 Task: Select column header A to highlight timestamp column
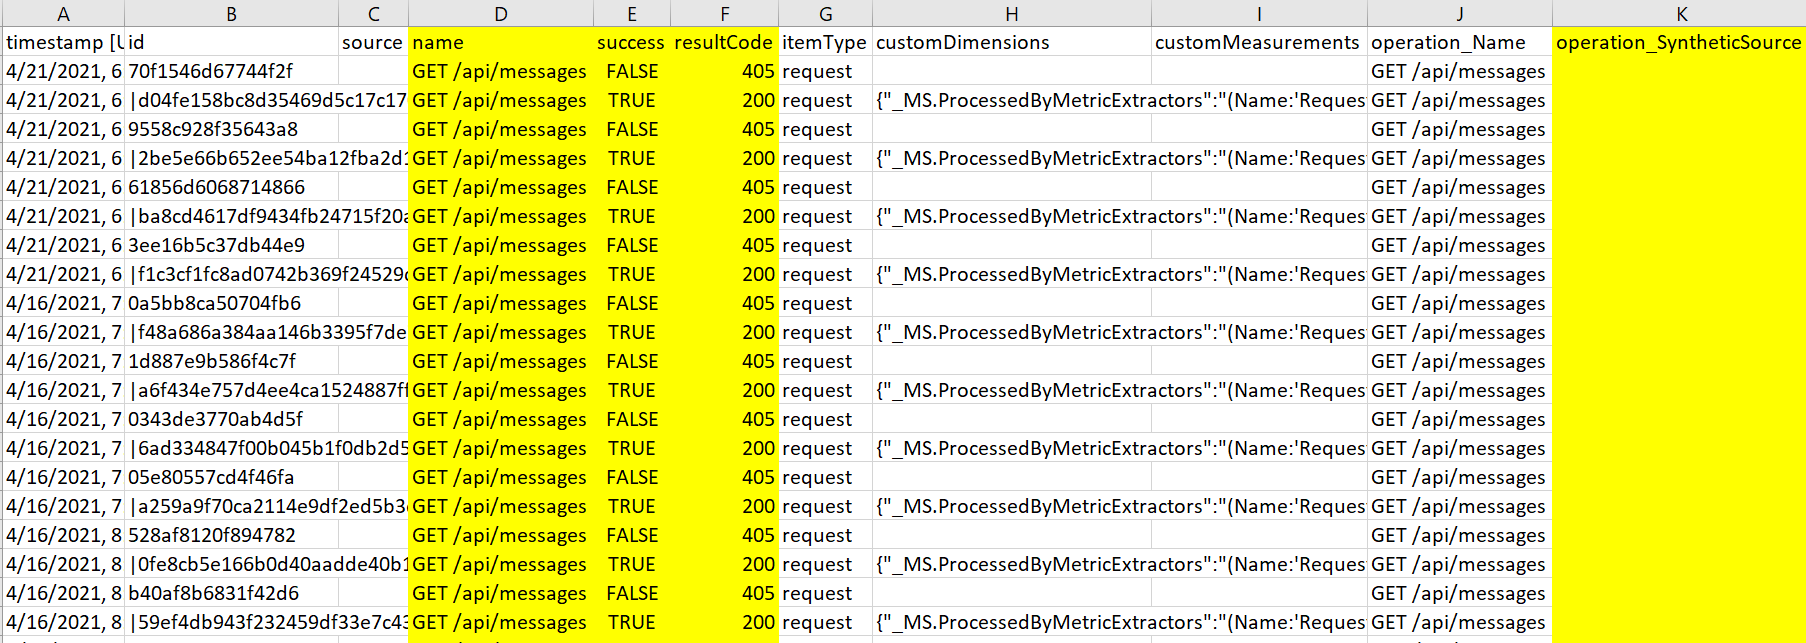pos(63,13)
